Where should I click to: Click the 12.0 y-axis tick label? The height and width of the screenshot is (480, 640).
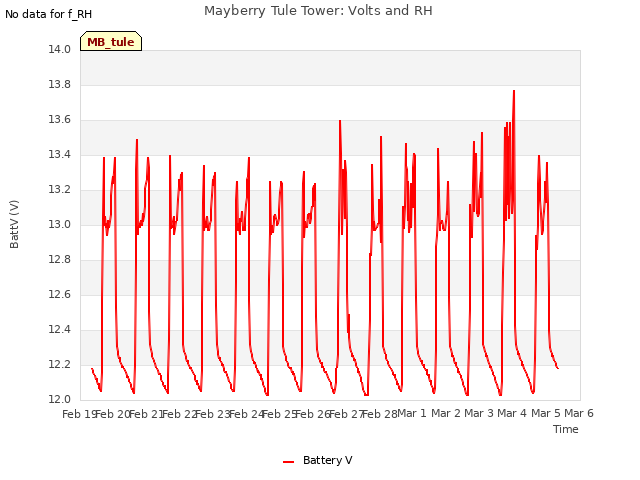coord(60,399)
